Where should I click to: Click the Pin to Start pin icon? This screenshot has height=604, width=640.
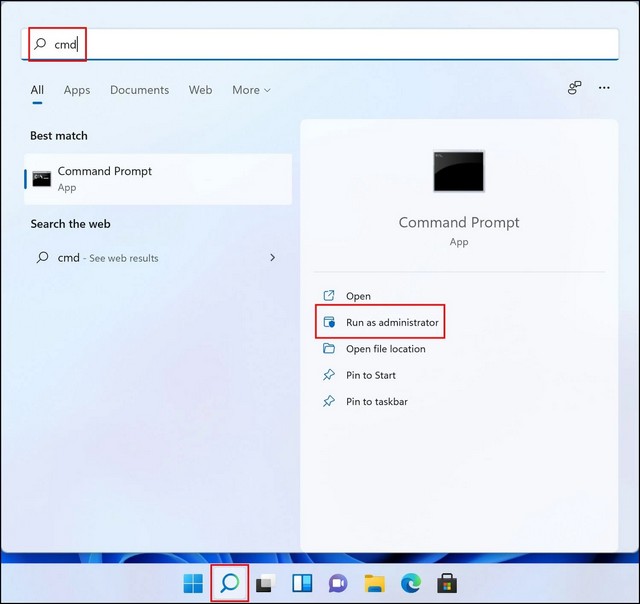(x=329, y=375)
